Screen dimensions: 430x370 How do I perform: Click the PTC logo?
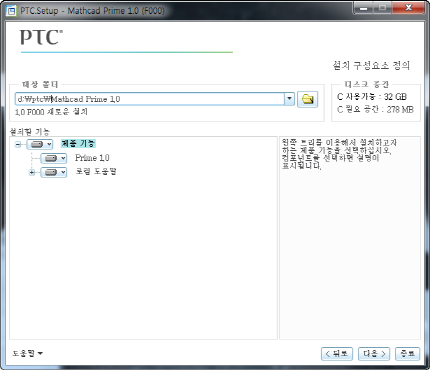point(41,37)
